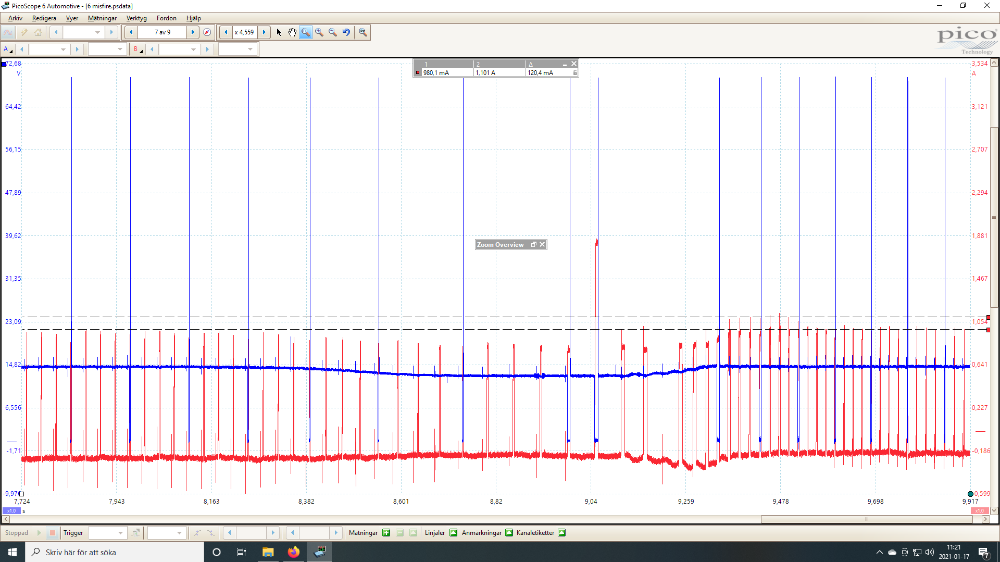
Task: Click the zoom-in magnifier icon
Action: point(319,32)
